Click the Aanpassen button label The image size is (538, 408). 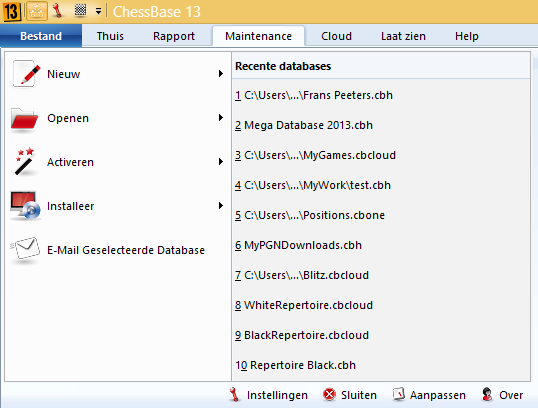click(x=438, y=395)
